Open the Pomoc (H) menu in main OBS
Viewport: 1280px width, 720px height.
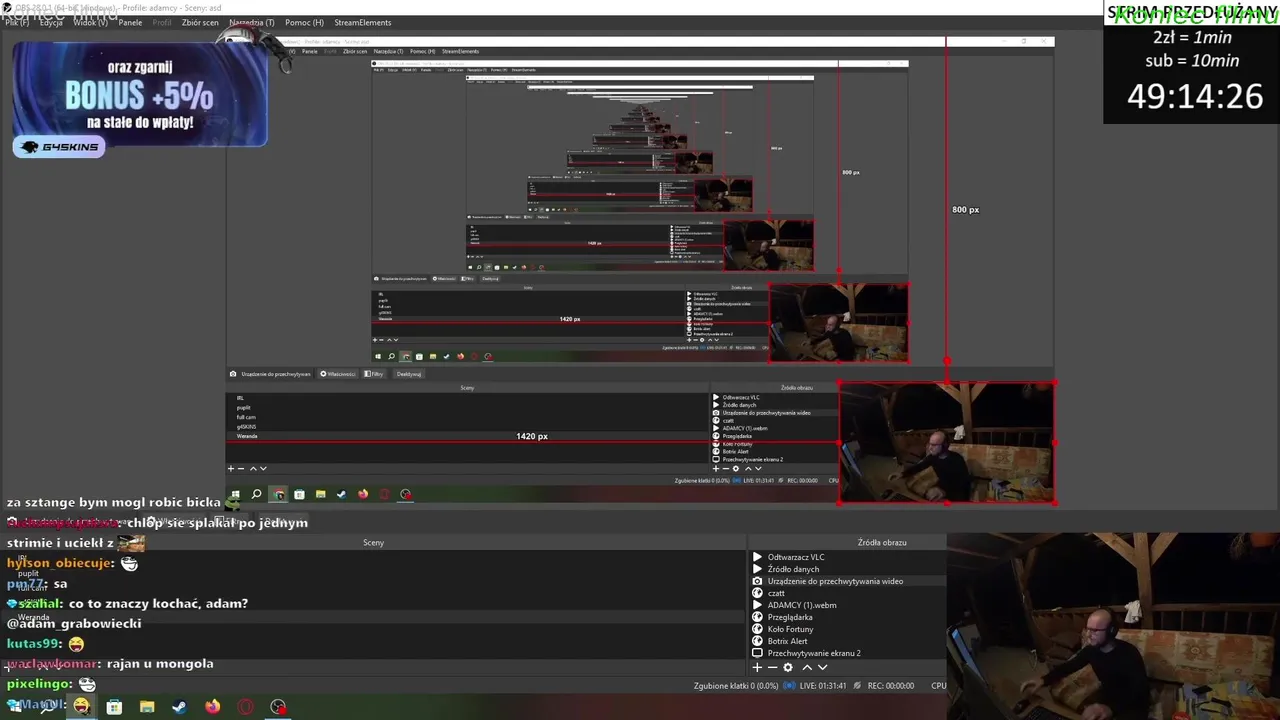(x=304, y=22)
